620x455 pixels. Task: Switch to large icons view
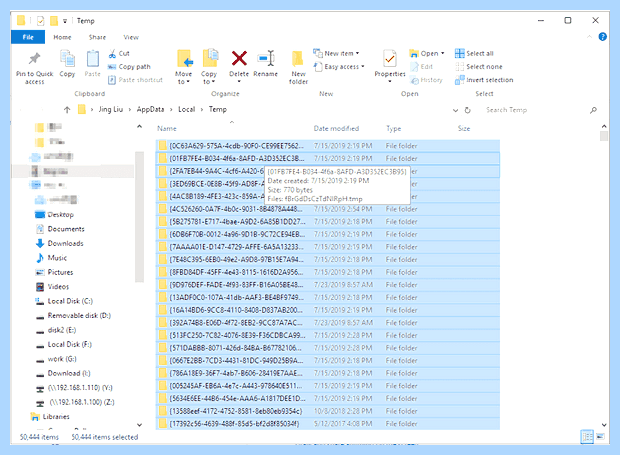pyautogui.click(x=600, y=437)
